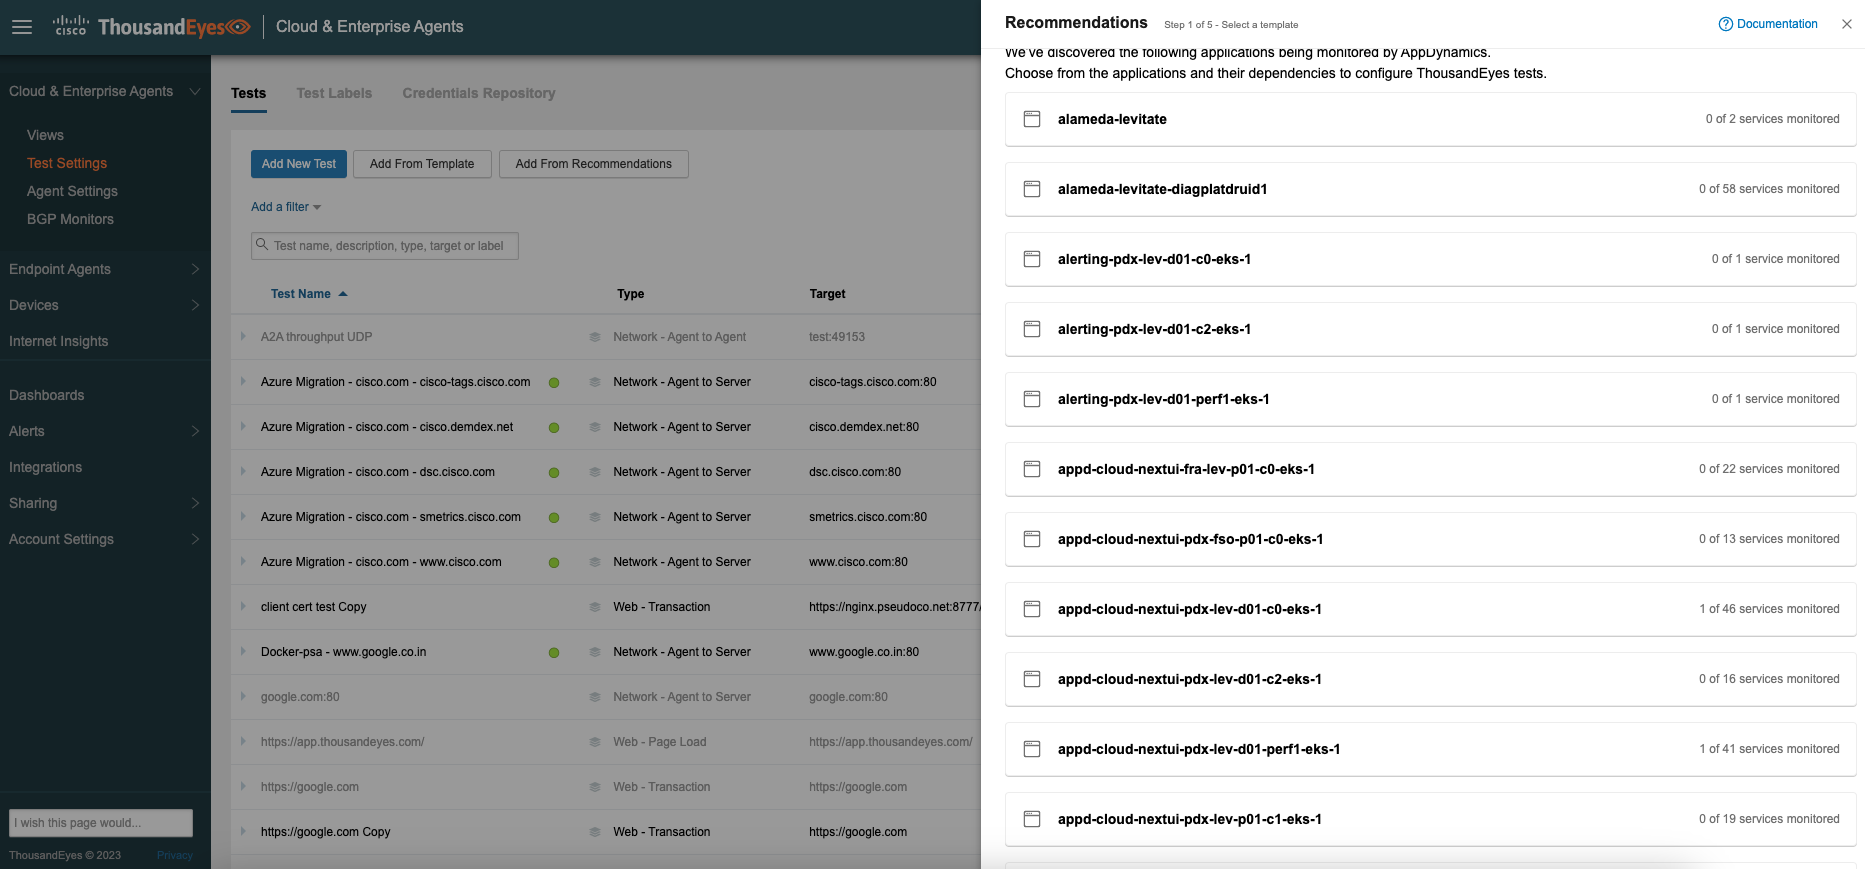Click the alerting-pdx-lev-d01-c0-eks-1 application icon

[x=1032, y=259]
